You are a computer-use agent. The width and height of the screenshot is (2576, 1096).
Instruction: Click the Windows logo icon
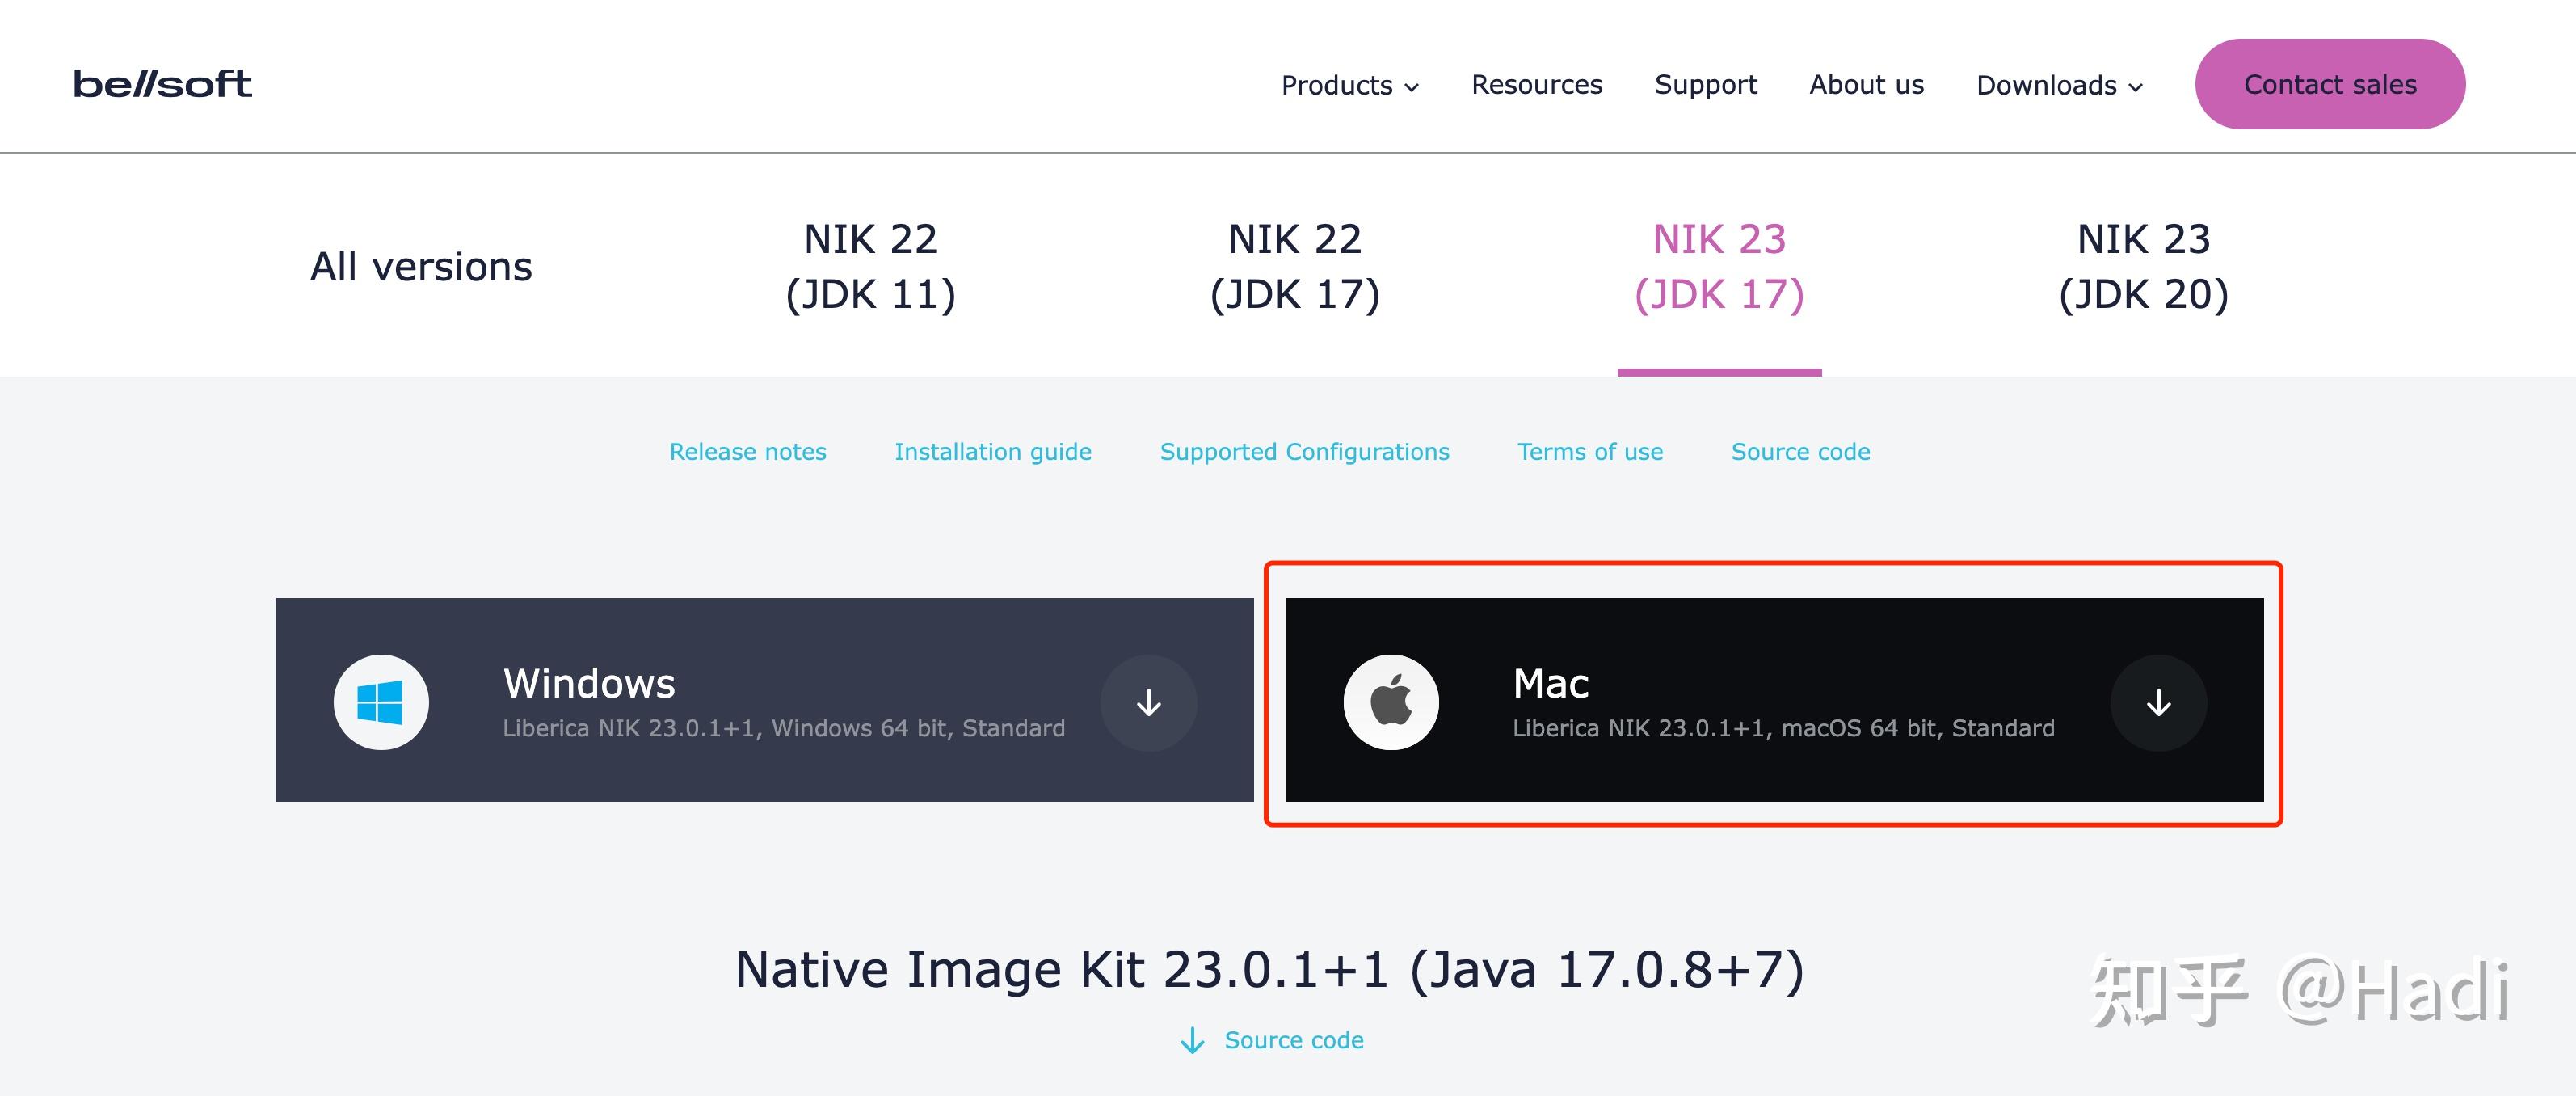[x=381, y=702]
